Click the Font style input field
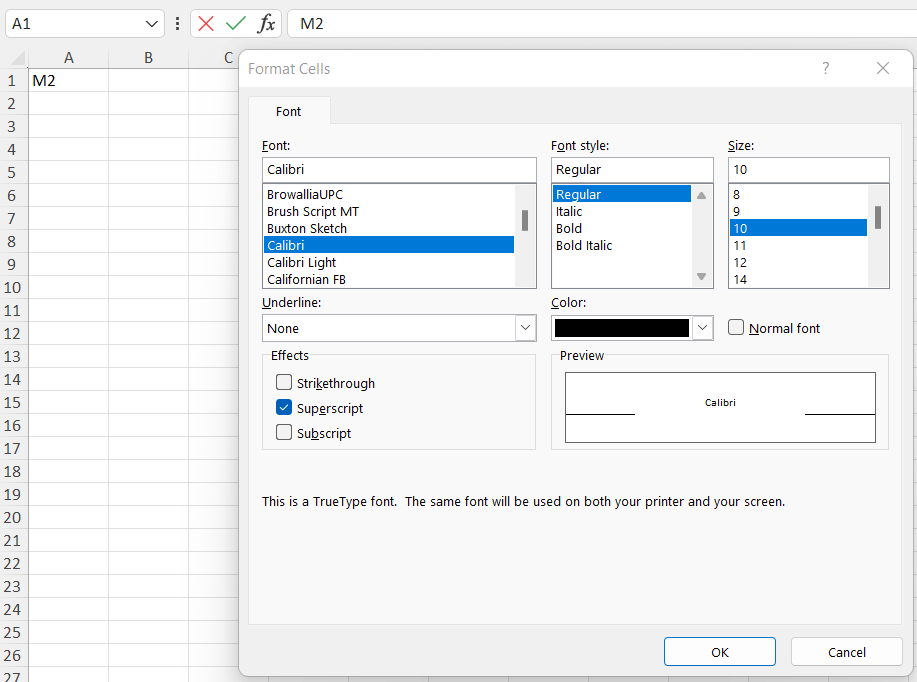This screenshot has width=917, height=682. tap(632, 170)
